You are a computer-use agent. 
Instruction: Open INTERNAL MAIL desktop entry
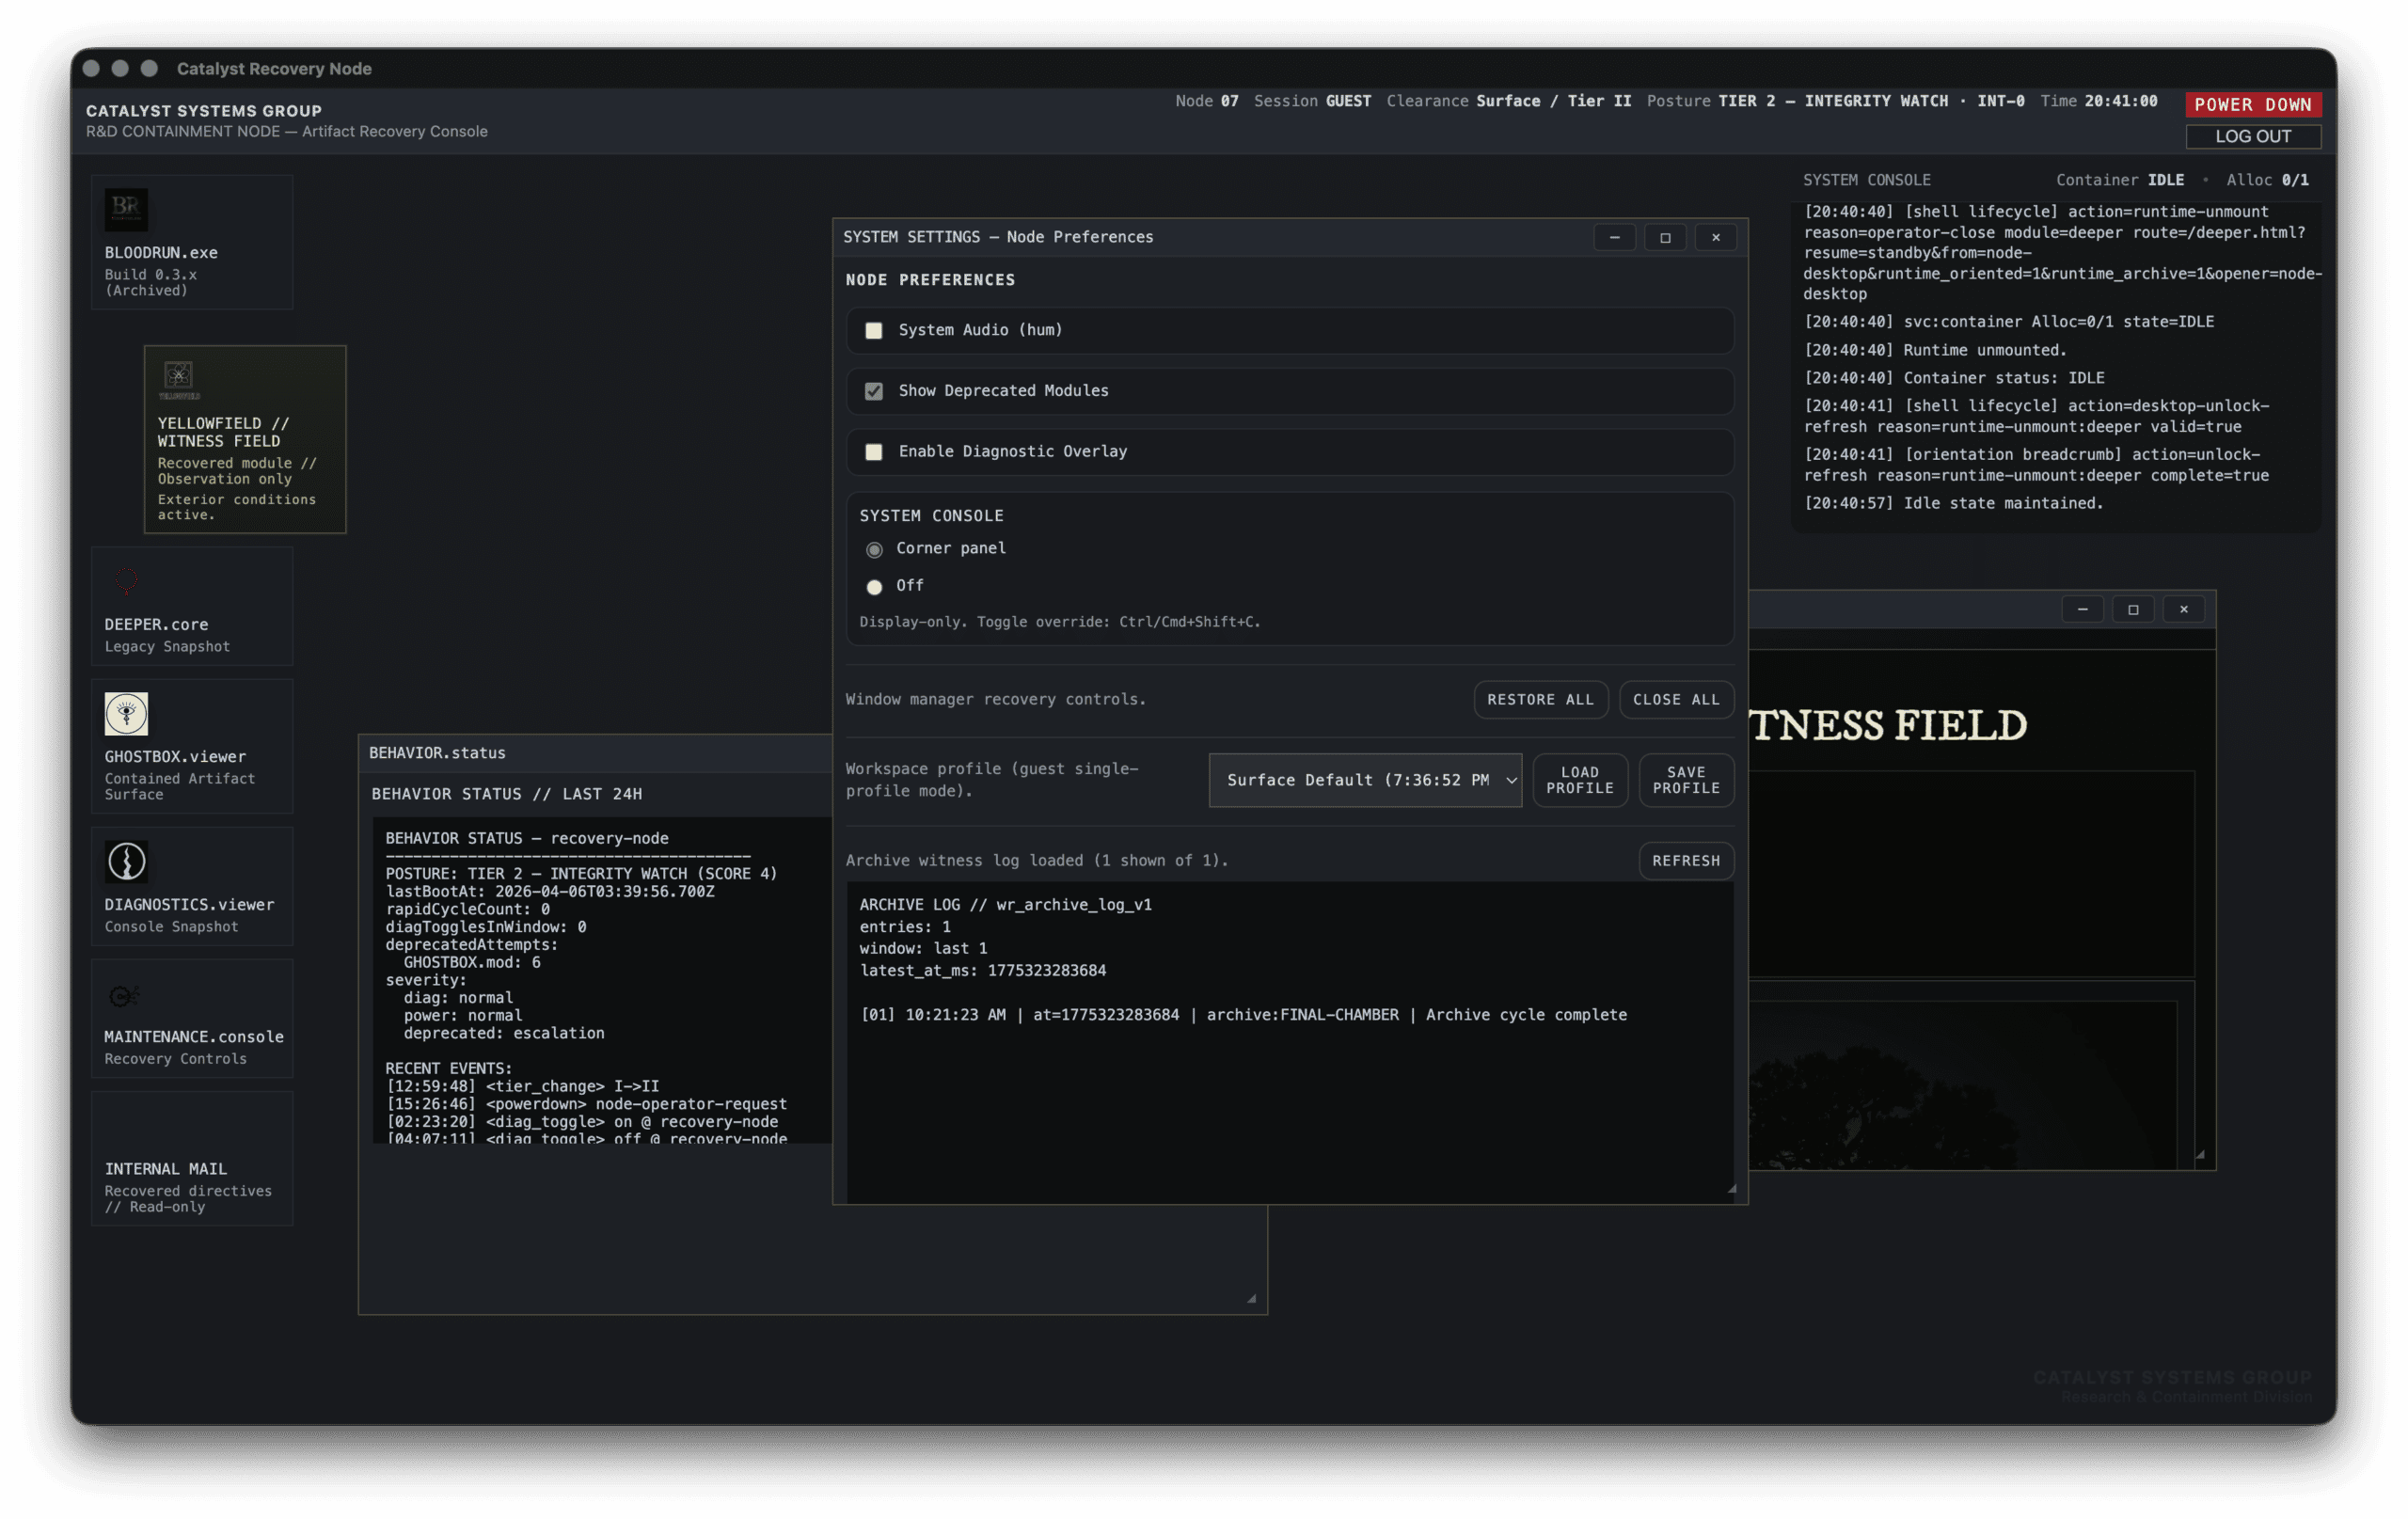tap(191, 1158)
